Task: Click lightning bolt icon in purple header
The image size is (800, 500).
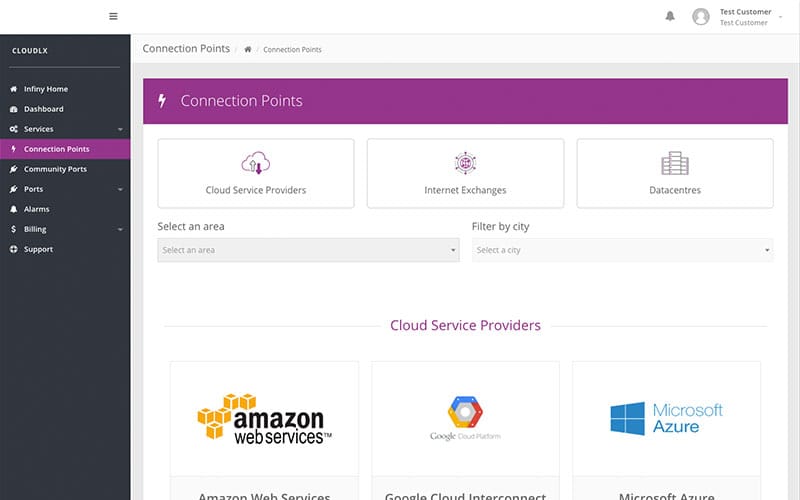Action: coord(162,101)
